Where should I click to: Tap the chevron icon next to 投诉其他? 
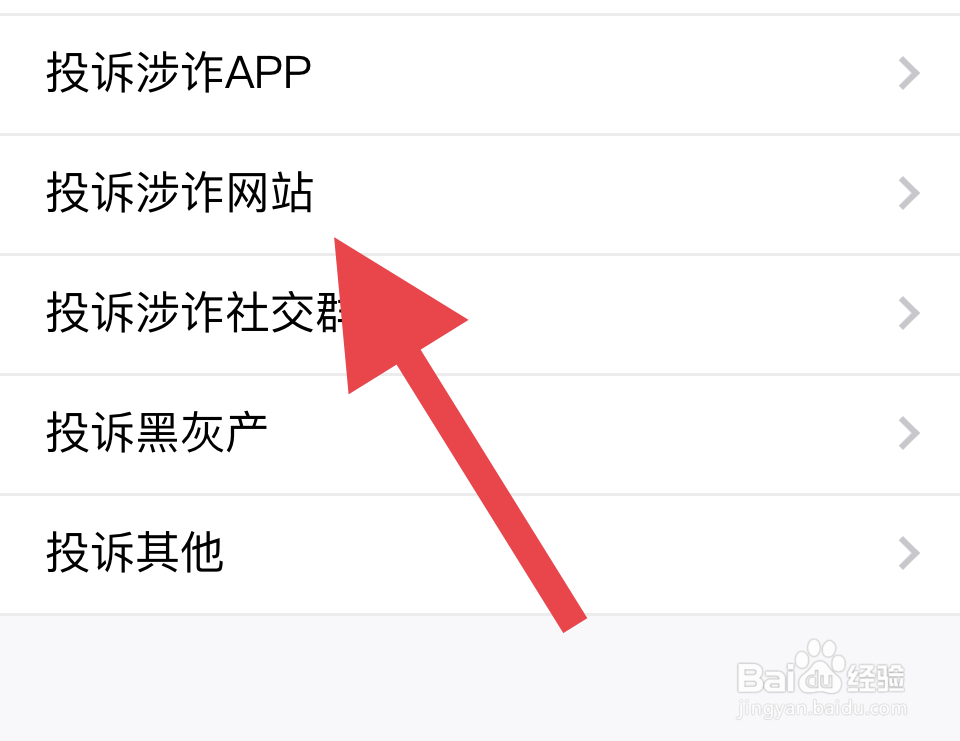(x=909, y=554)
